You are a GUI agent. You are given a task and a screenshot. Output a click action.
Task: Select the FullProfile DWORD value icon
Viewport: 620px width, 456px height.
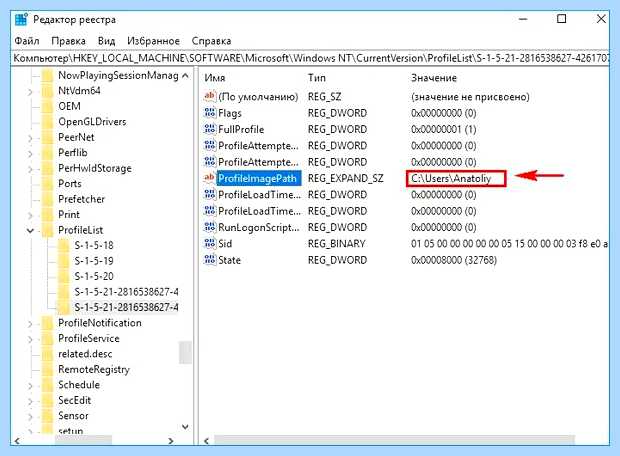pos(210,129)
